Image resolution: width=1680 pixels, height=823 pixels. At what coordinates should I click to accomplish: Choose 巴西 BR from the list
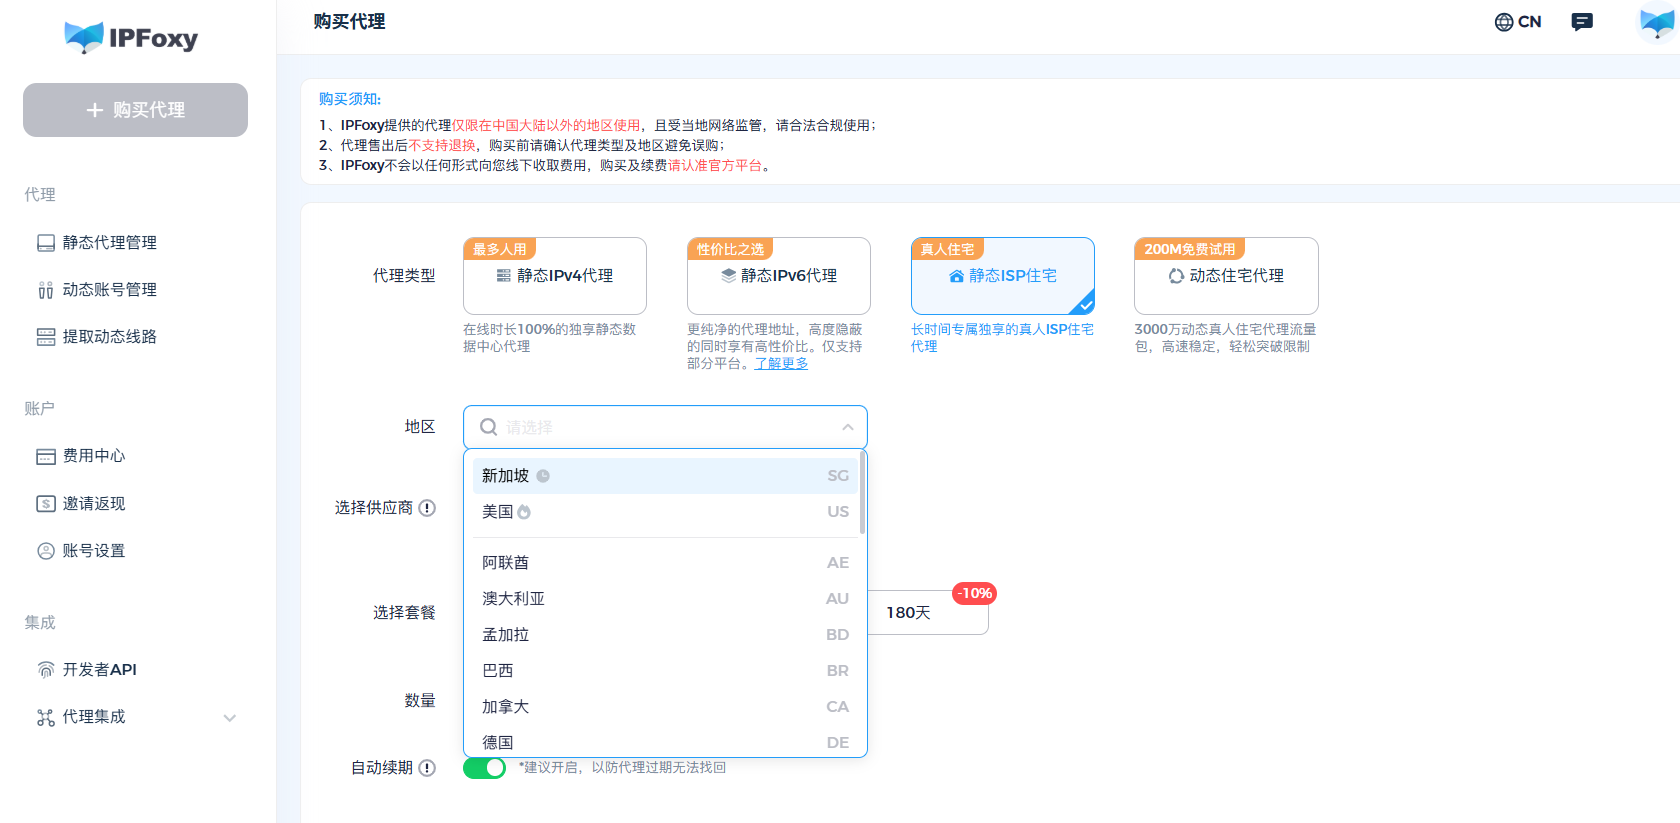click(665, 671)
